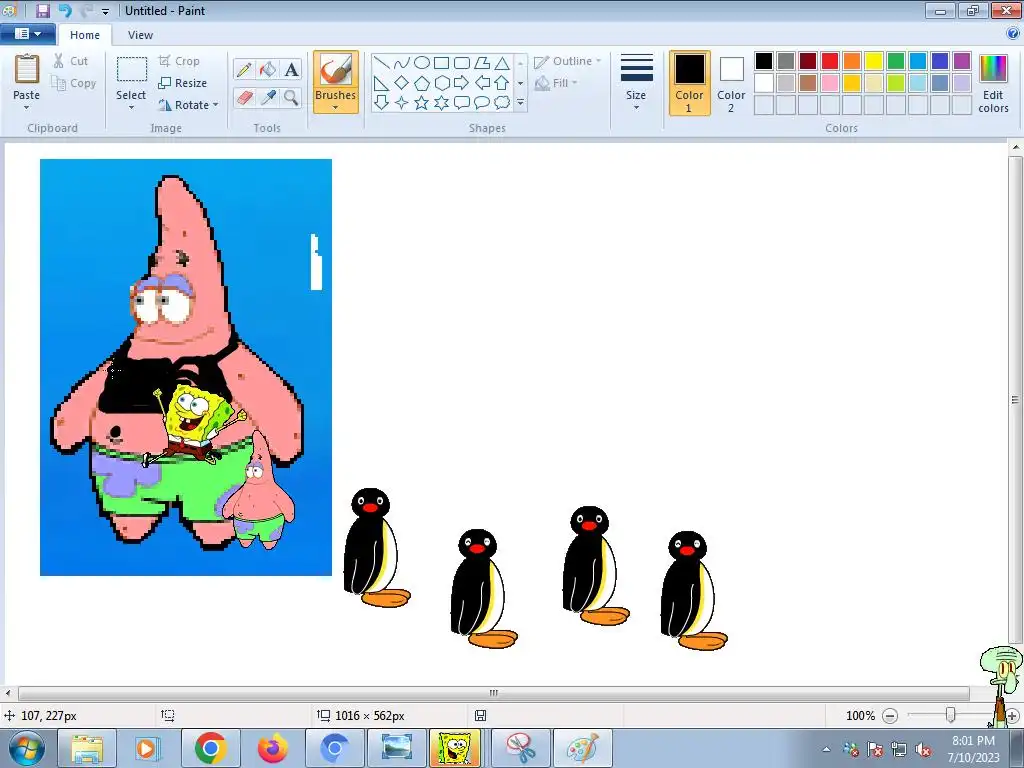1024x768 pixels.
Task: Select the Magnifier tool
Action: [x=291, y=98]
